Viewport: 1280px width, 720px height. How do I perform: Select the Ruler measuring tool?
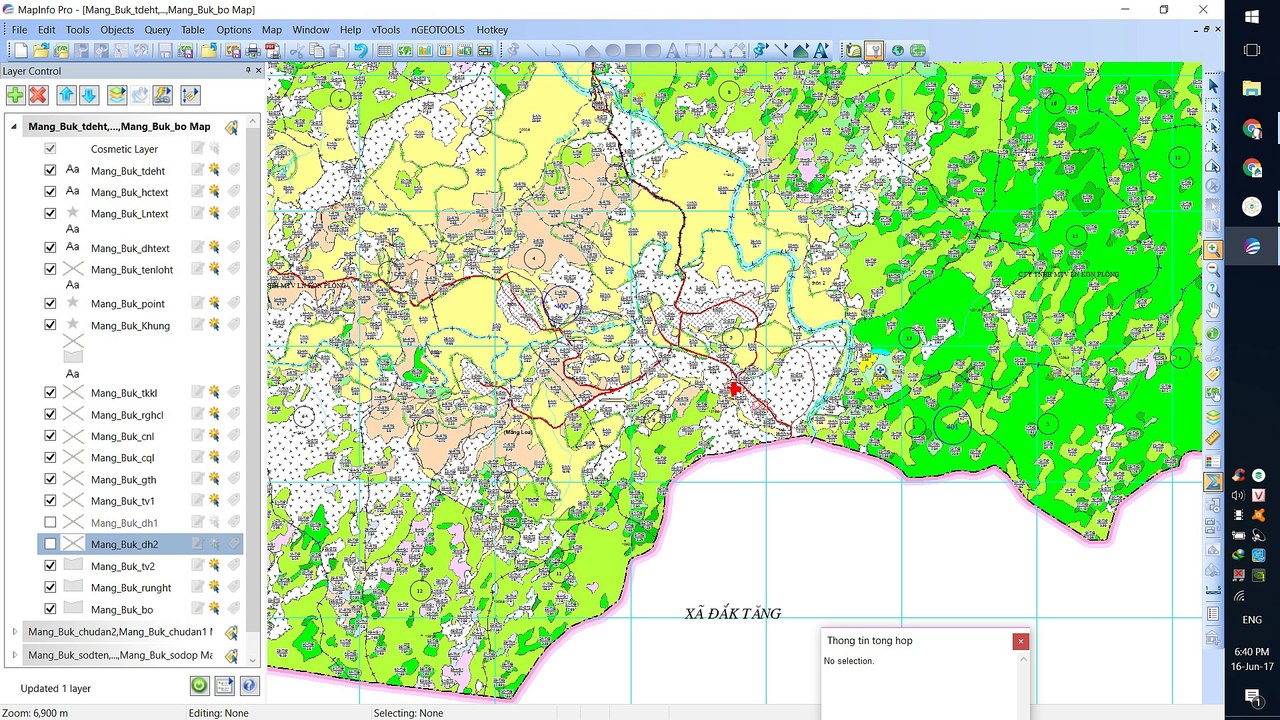(x=1212, y=437)
